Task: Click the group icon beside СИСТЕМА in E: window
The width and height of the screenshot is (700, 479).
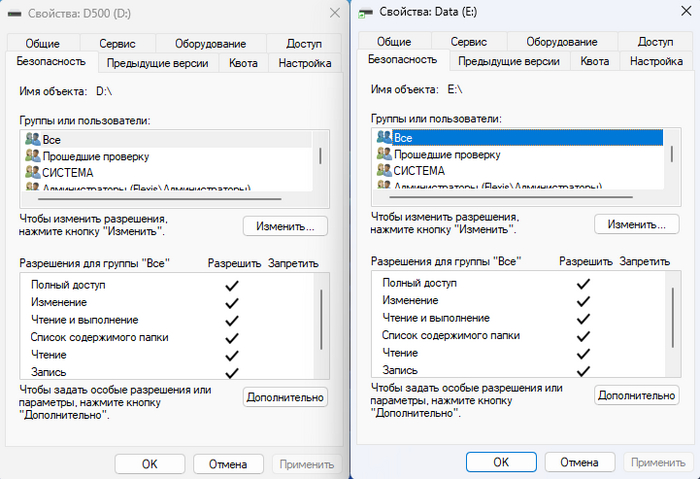Action: click(x=384, y=171)
